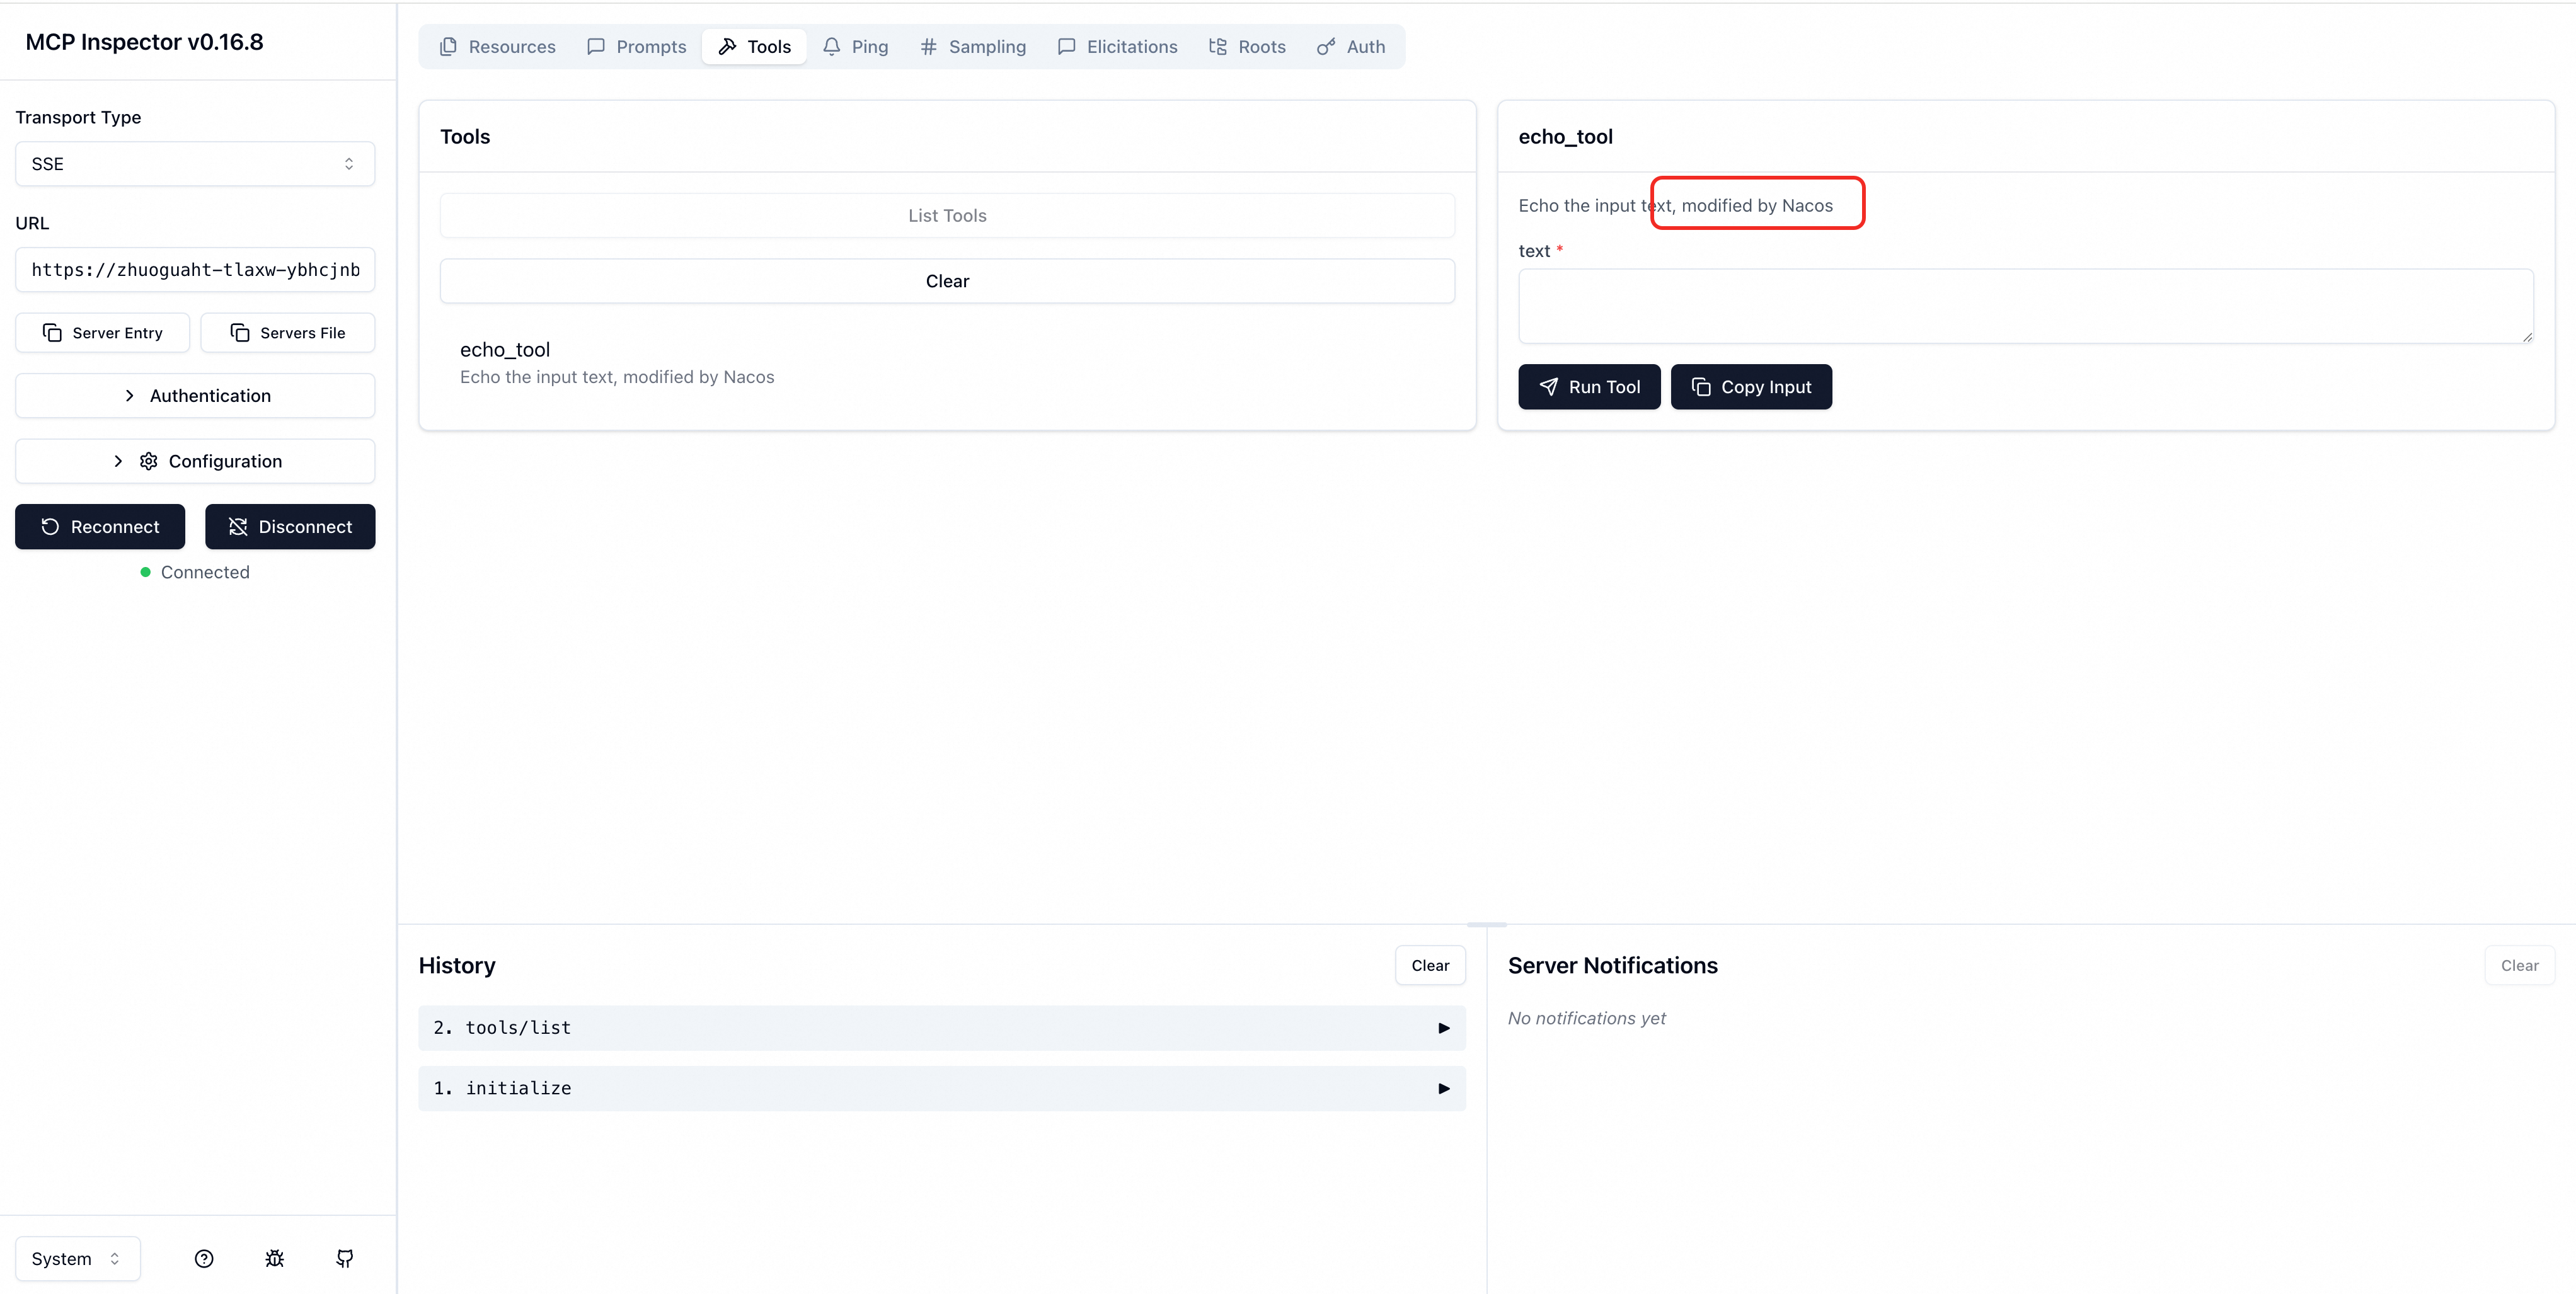Image resolution: width=2576 pixels, height=1294 pixels.
Task: Clear the History panel
Action: [x=1429, y=965]
